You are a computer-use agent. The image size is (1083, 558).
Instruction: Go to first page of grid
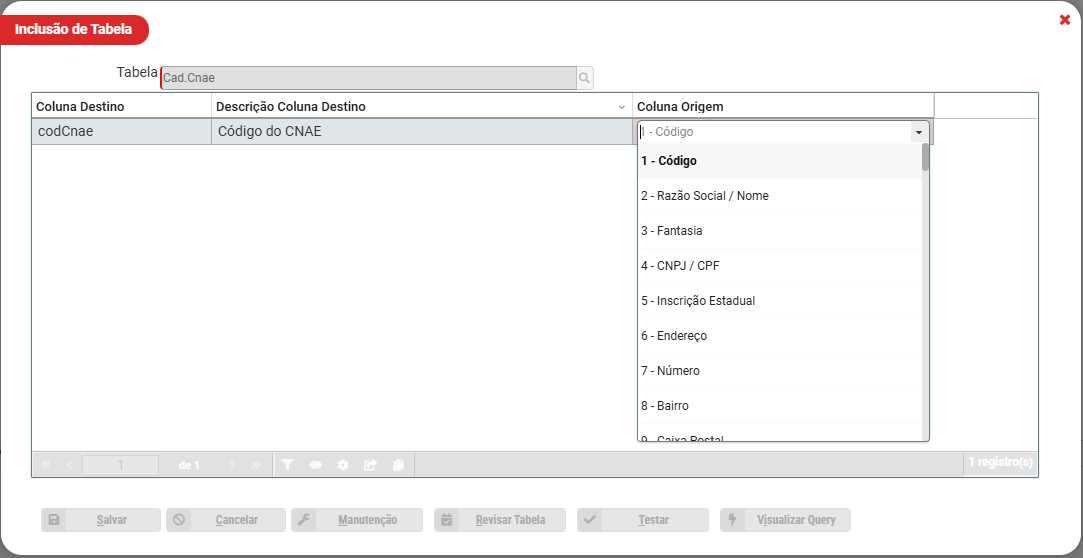click(x=46, y=465)
